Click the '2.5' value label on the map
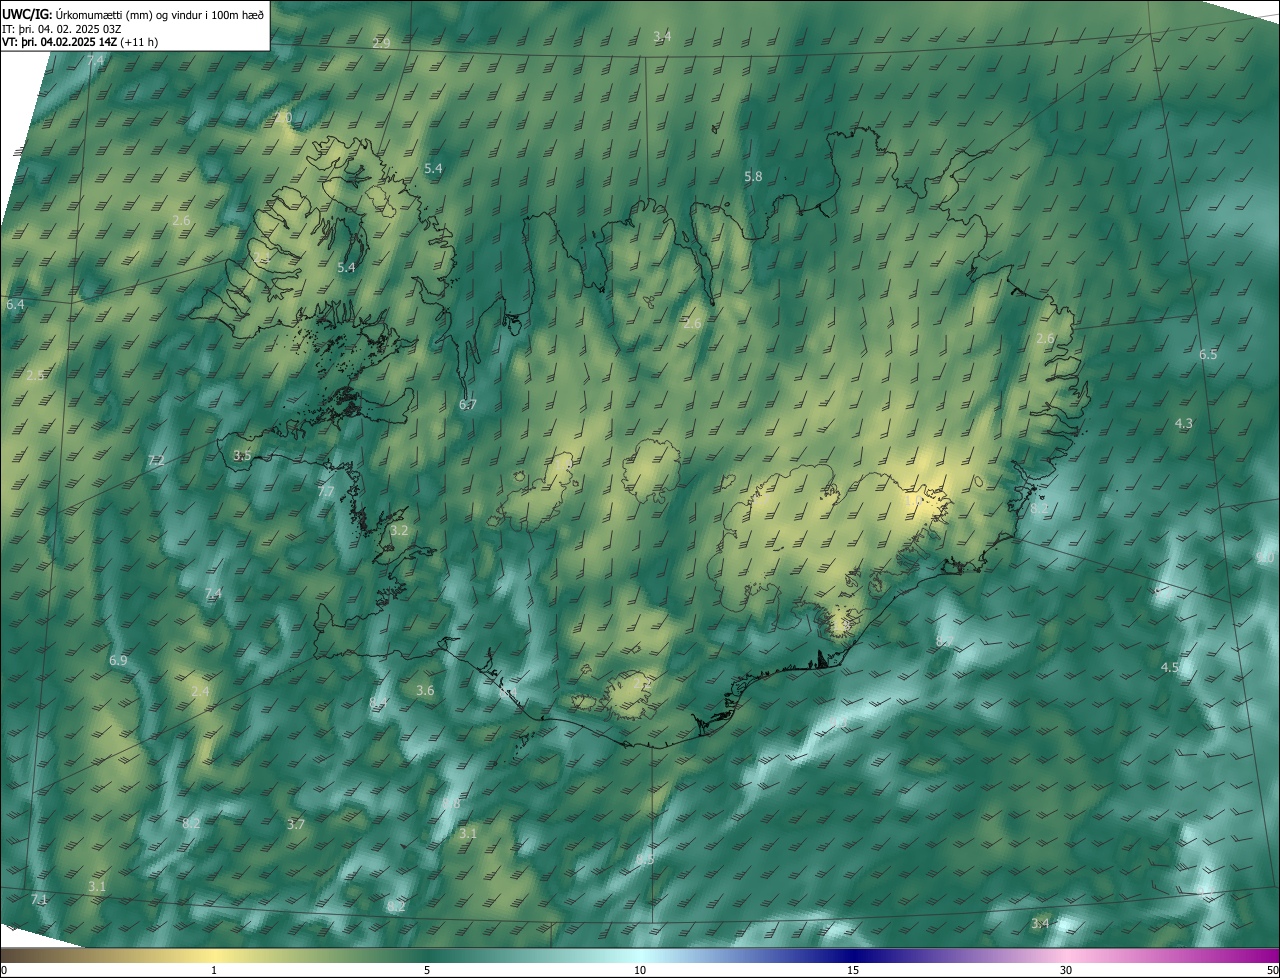Screen dimensions: 1280x978 tap(35, 376)
